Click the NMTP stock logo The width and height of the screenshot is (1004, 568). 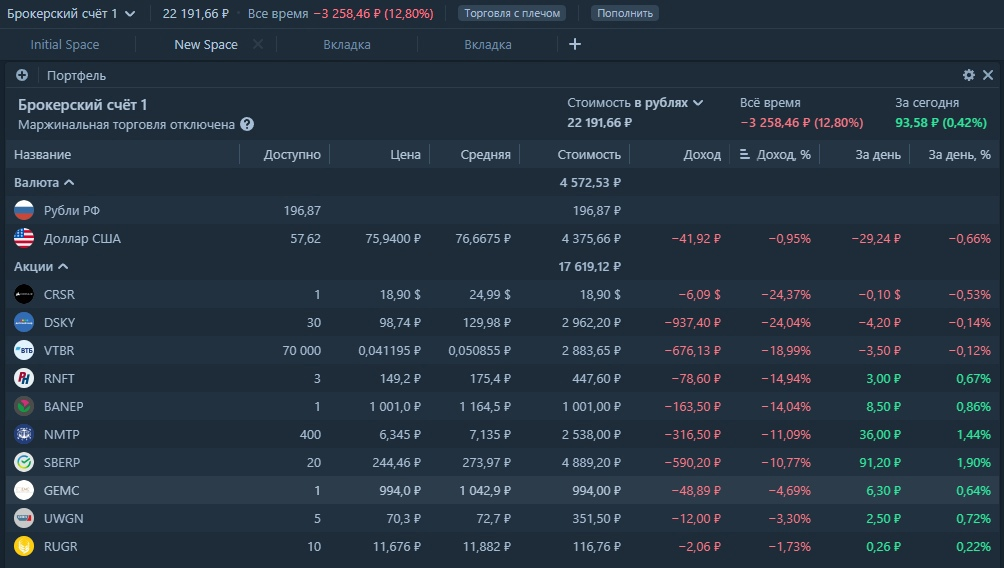(24, 434)
